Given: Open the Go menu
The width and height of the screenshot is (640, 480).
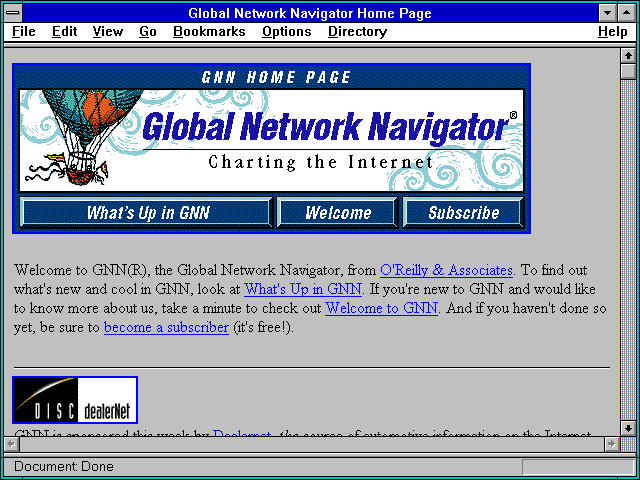Looking at the screenshot, I should click(x=147, y=32).
